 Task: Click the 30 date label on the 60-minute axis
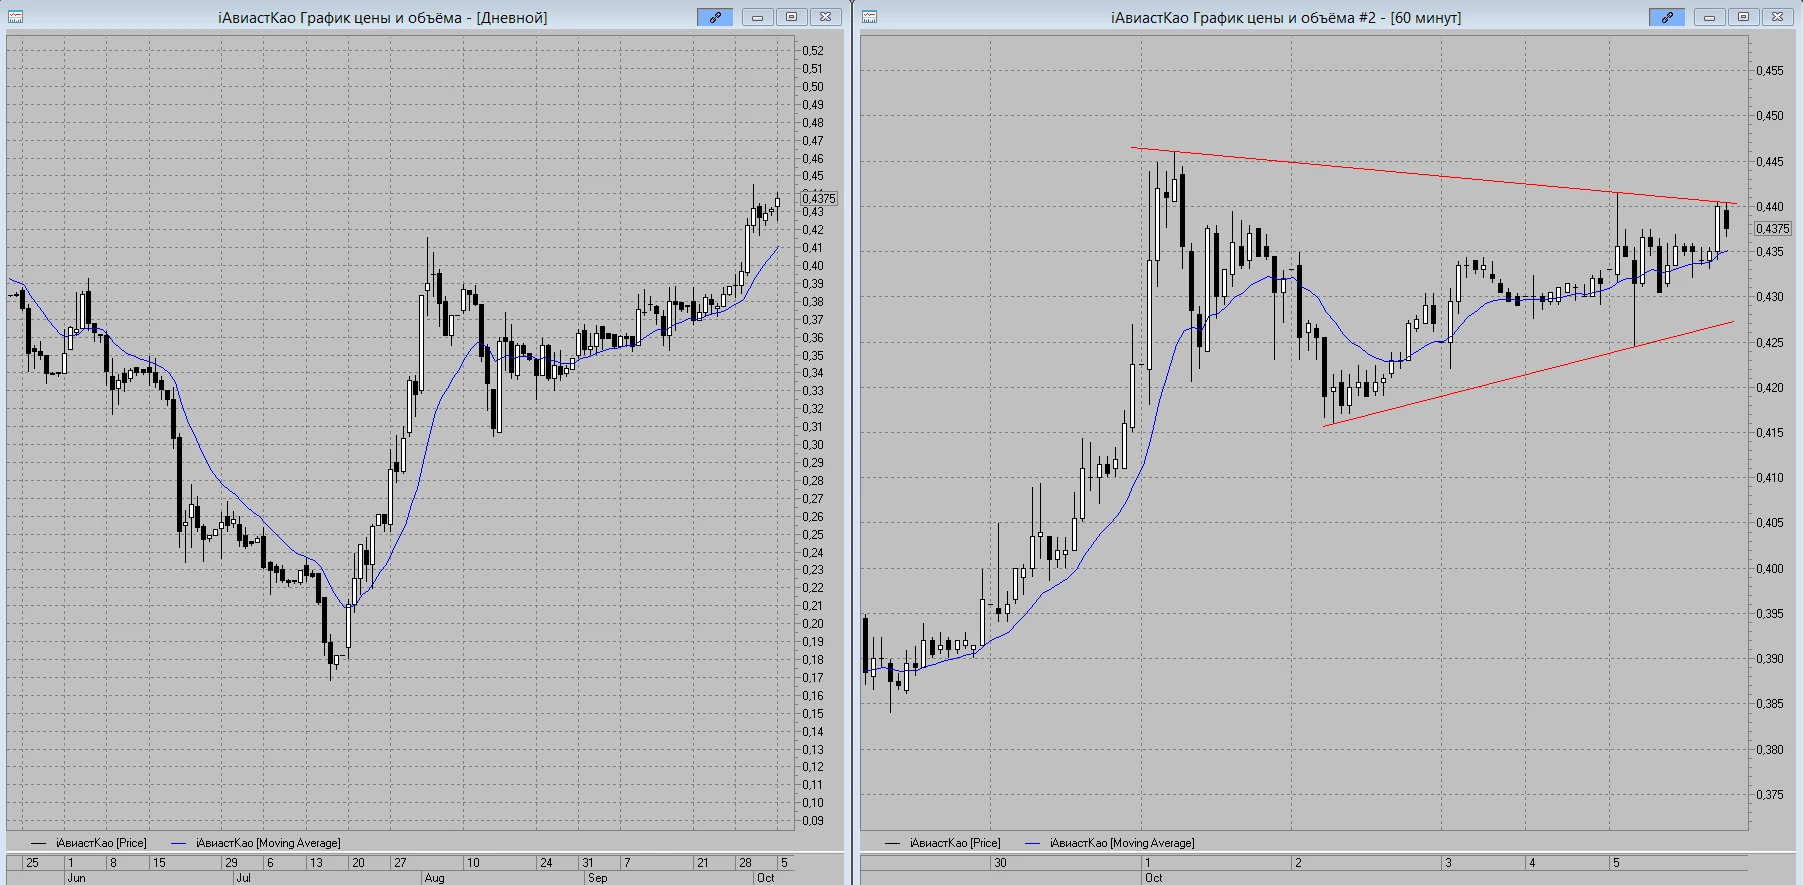tap(1000, 862)
